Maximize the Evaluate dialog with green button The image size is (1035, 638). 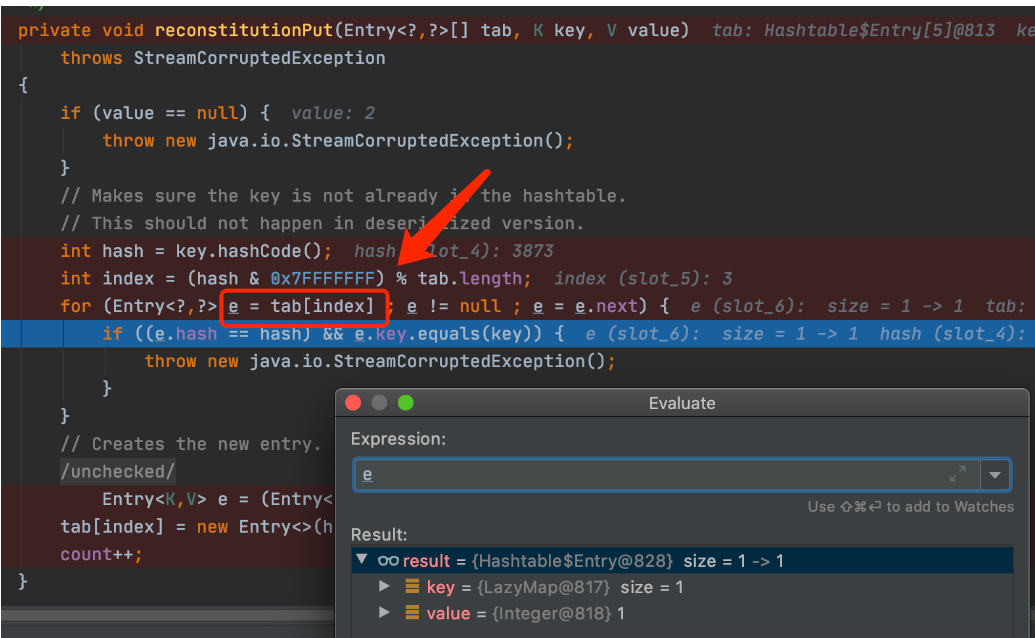(405, 403)
